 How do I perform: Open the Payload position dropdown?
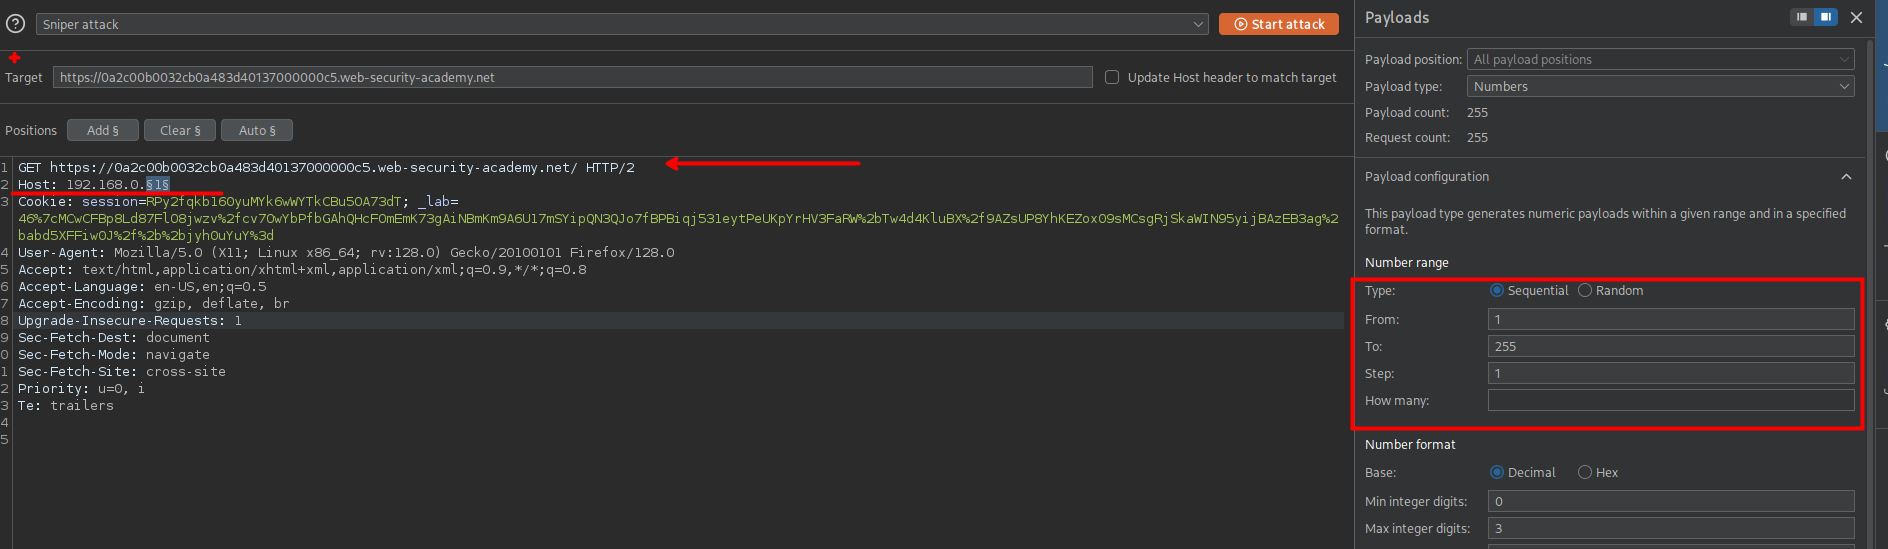(x=1660, y=59)
